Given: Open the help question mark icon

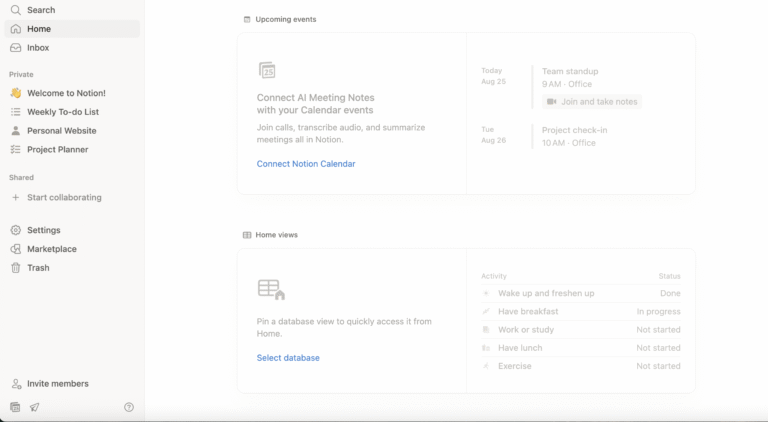Looking at the screenshot, I should [129, 407].
